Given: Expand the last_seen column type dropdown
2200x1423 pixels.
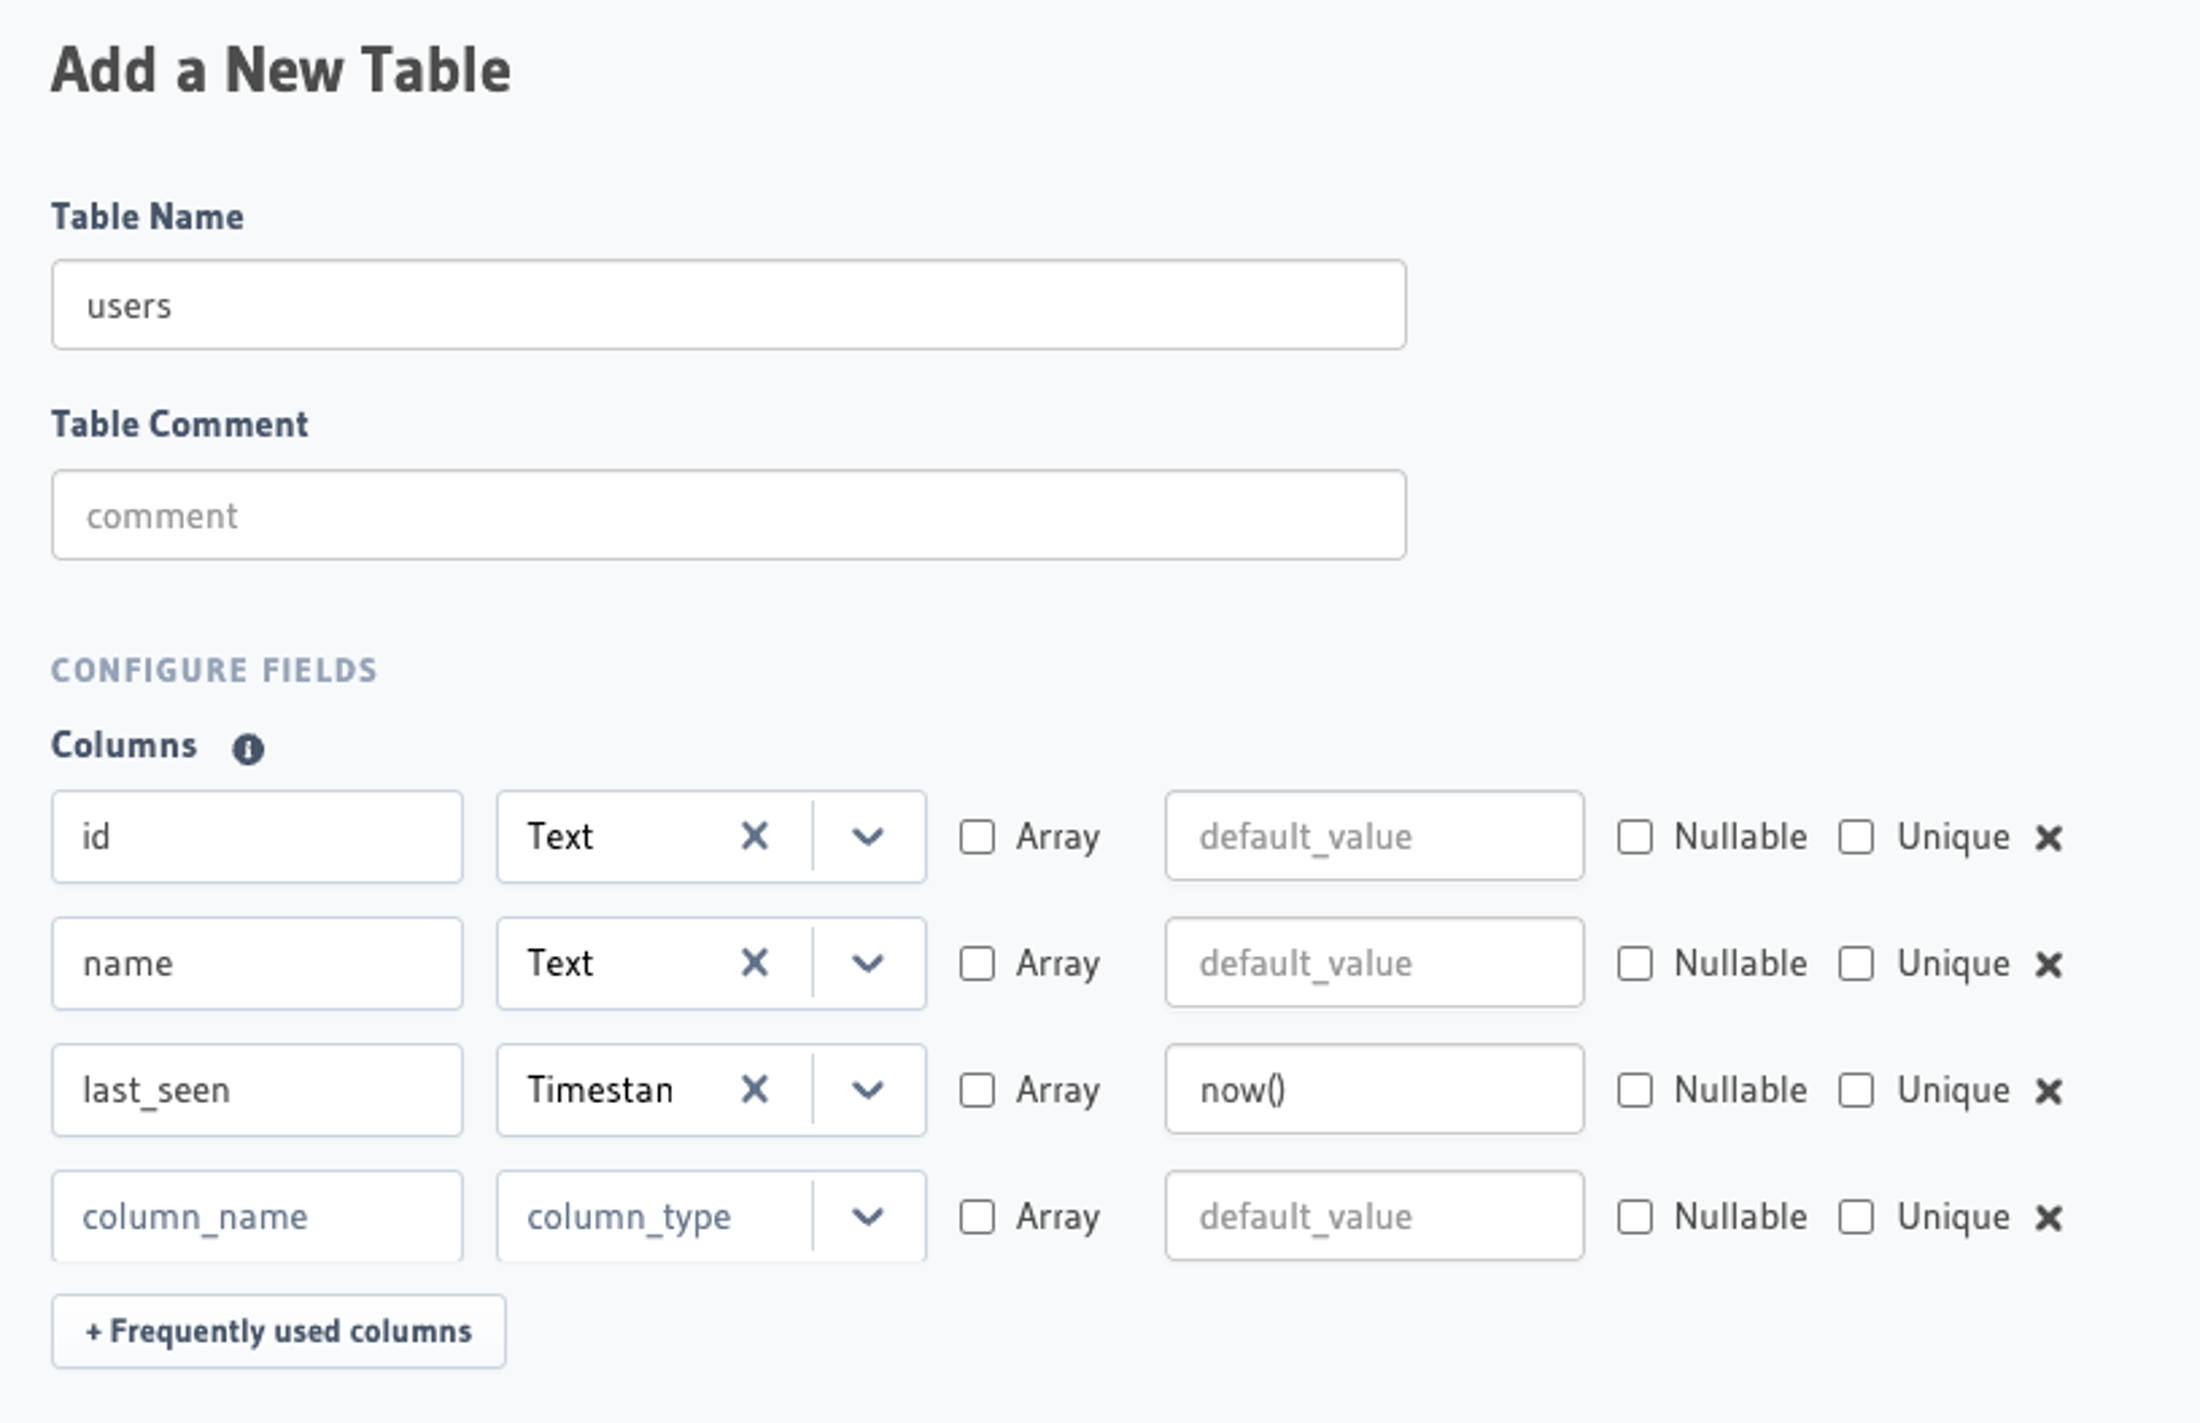Looking at the screenshot, I should tap(867, 1089).
